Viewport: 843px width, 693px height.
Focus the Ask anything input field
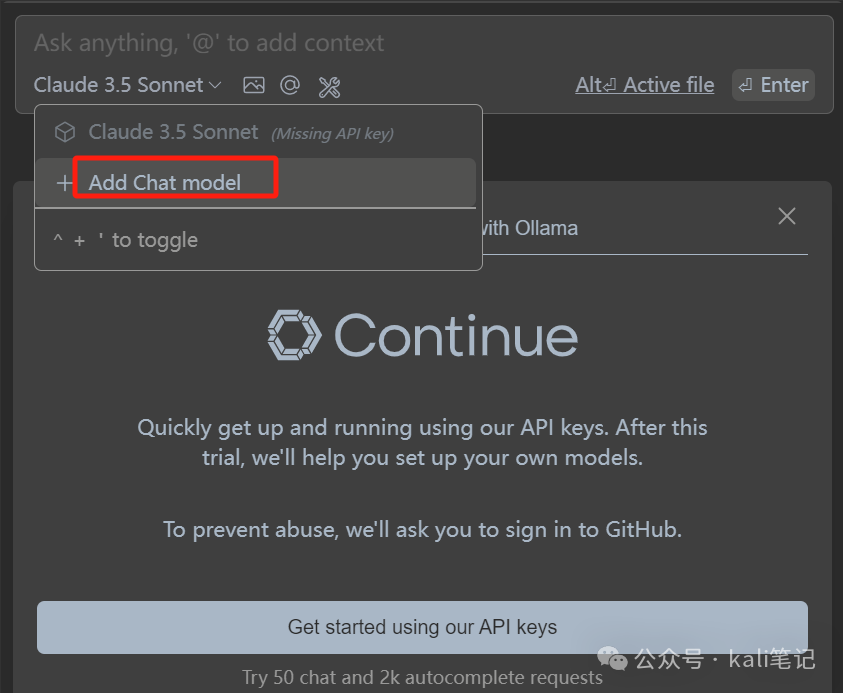click(x=424, y=43)
